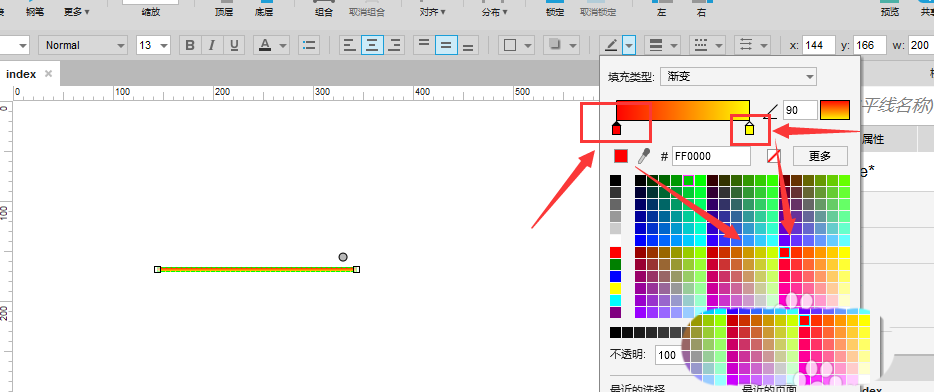Close the index tab
Viewport: 934px width, 392px height.
pyautogui.click(x=49, y=74)
